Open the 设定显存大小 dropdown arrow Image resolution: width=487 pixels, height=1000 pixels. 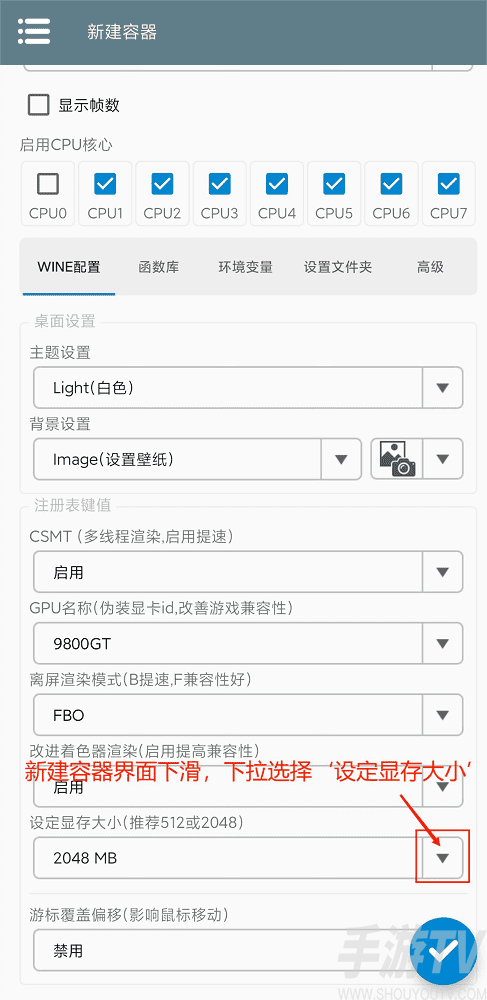[442, 858]
